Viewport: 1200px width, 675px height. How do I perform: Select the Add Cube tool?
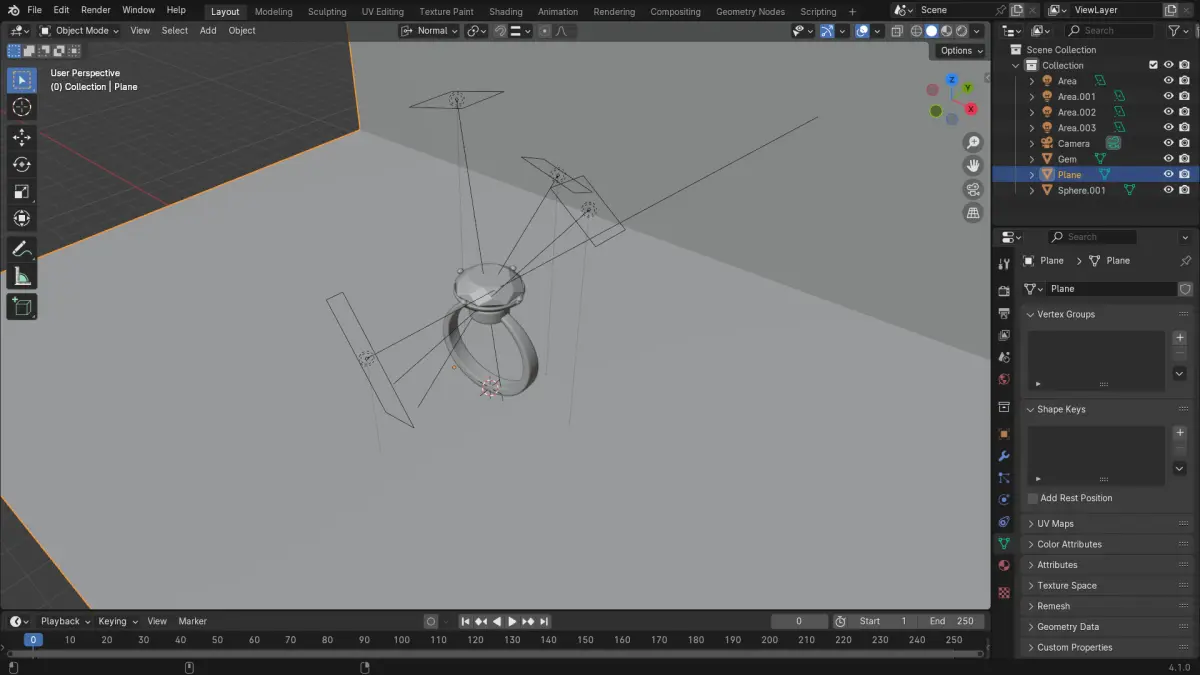(x=22, y=306)
